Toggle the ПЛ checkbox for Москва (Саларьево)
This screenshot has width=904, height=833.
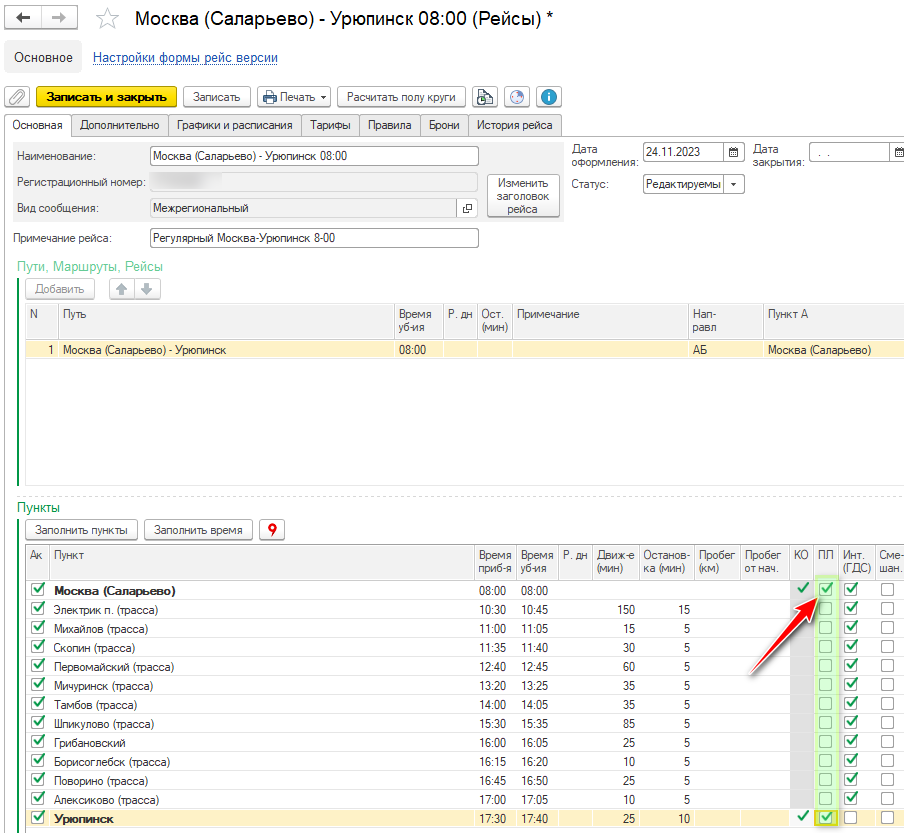pos(826,590)
